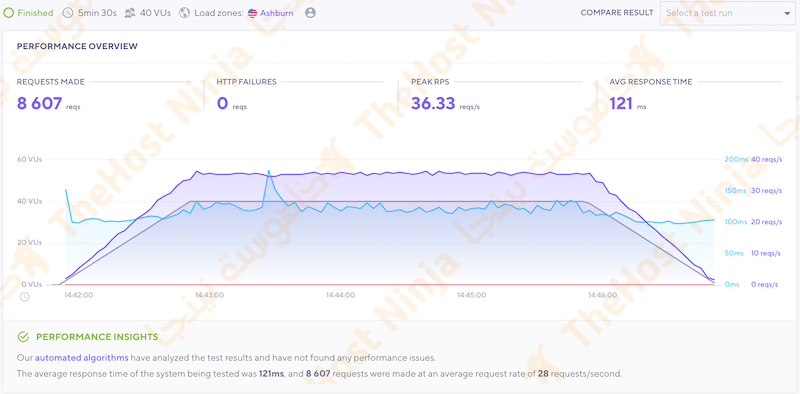Click the COMPARE RESULT label

coord(617,13)
